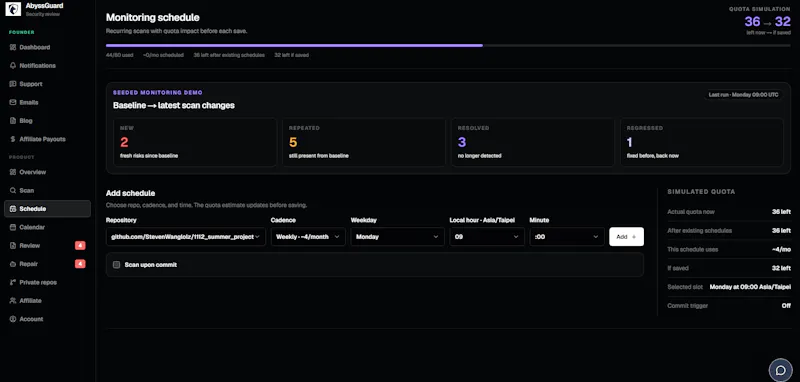Open the Calendar page
800x382 pixels.
click(47, 227)
